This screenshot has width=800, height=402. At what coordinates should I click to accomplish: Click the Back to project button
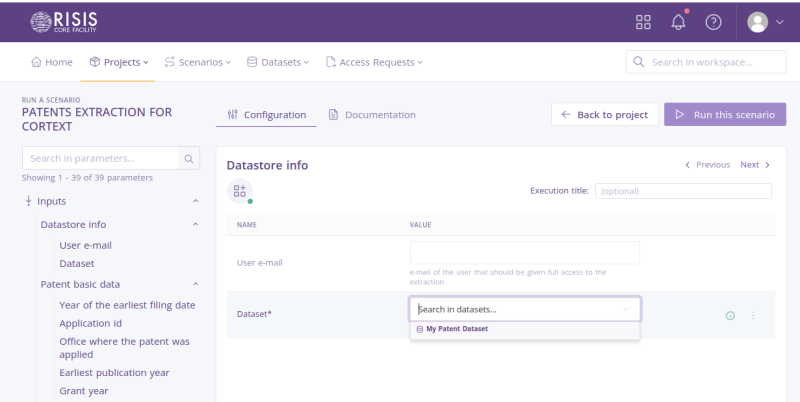tap(605, 115)
